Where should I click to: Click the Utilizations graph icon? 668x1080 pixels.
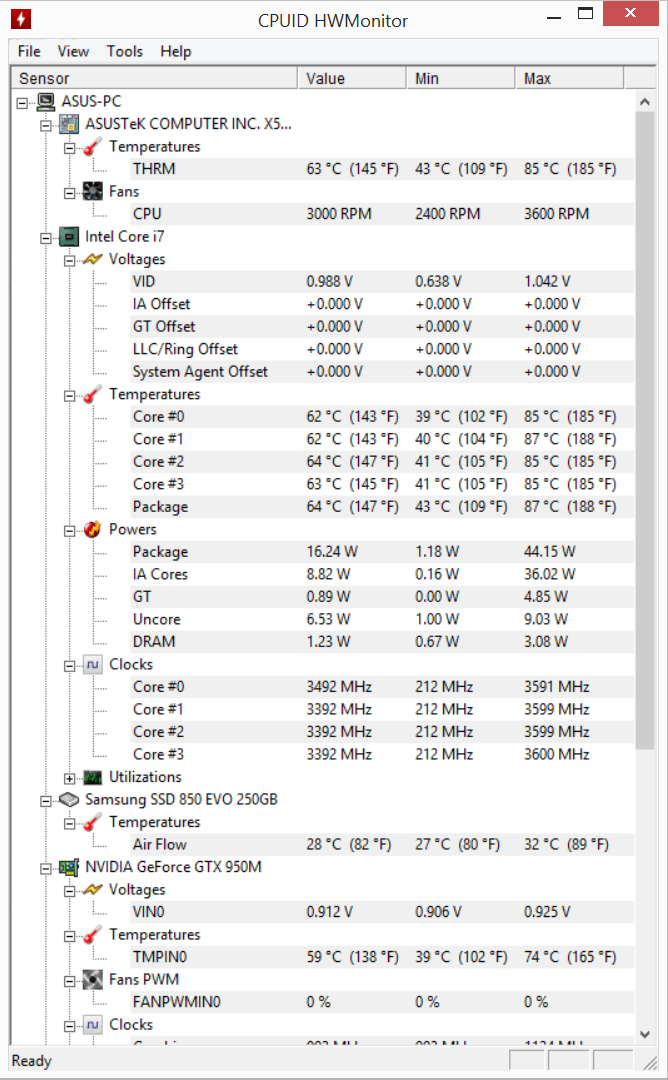pyautogui.click(x=93, y=778)
